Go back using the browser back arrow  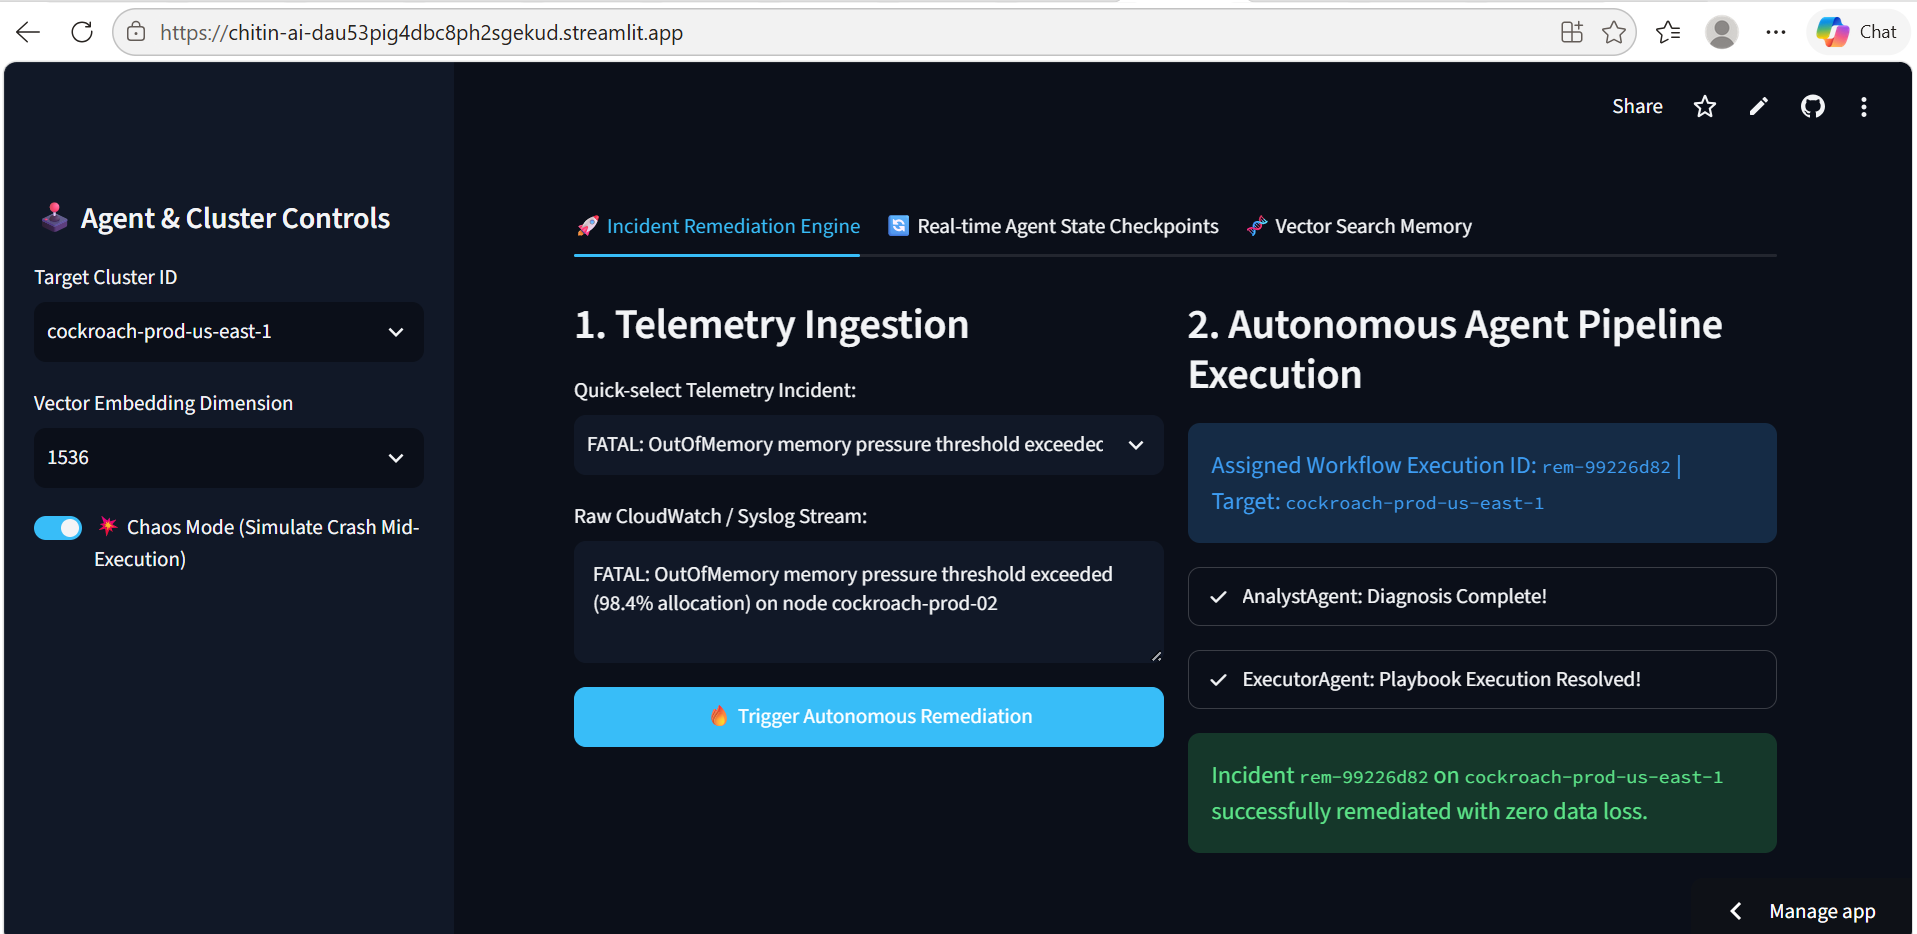(x=28, y=32)
